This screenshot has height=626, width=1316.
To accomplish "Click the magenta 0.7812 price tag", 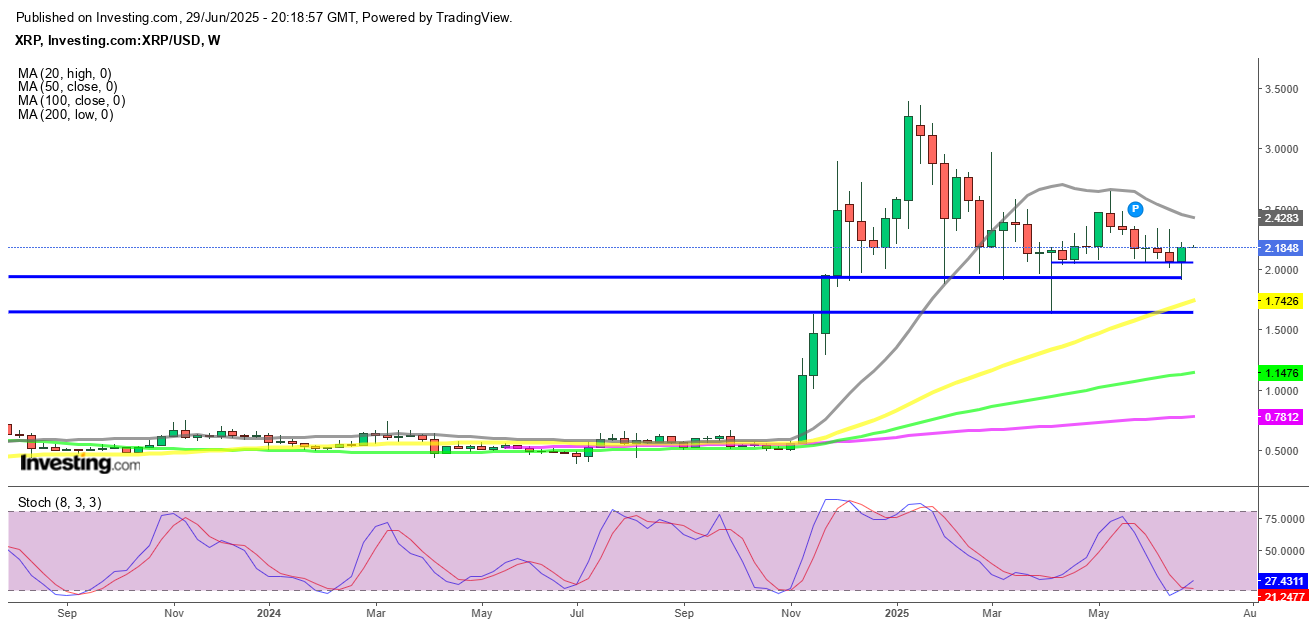I will [x=1284, y=417].
